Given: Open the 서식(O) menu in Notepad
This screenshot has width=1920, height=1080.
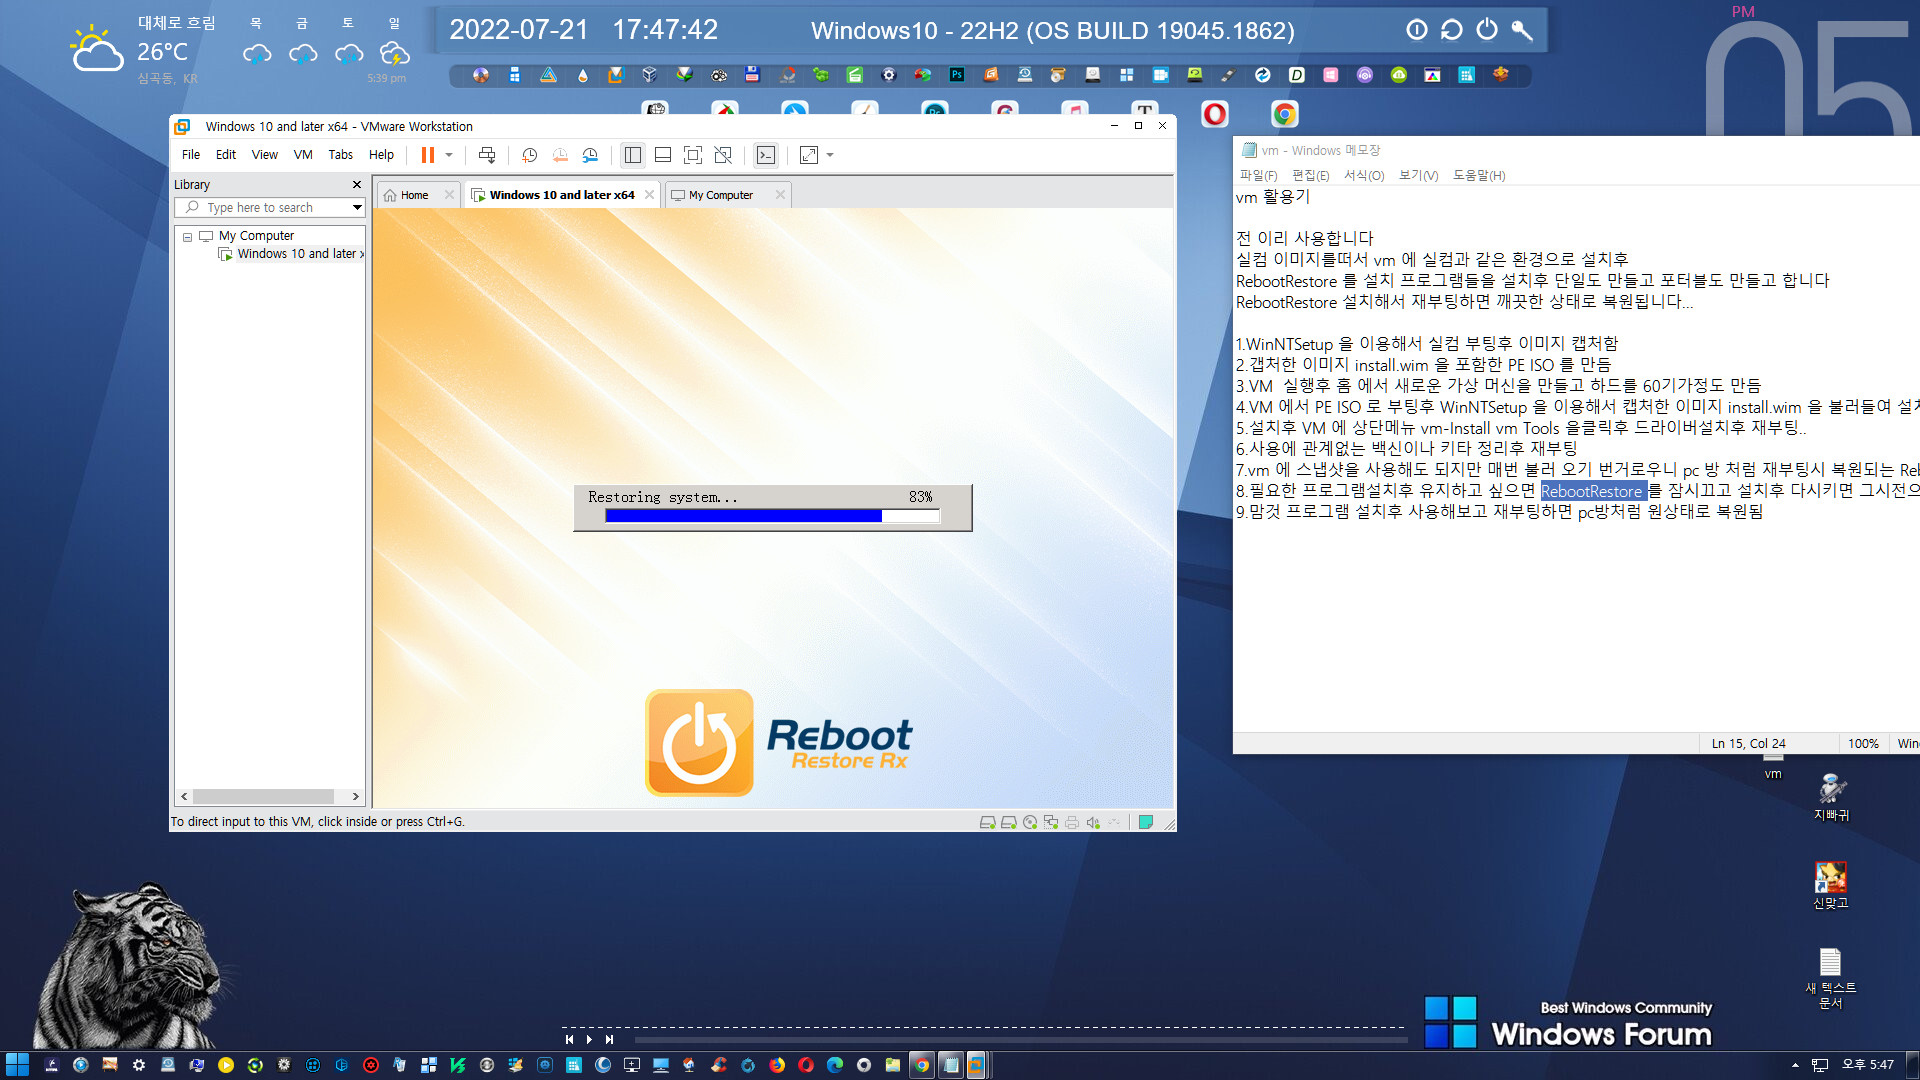Looking at the screenshot, I should click(1363, 175).
